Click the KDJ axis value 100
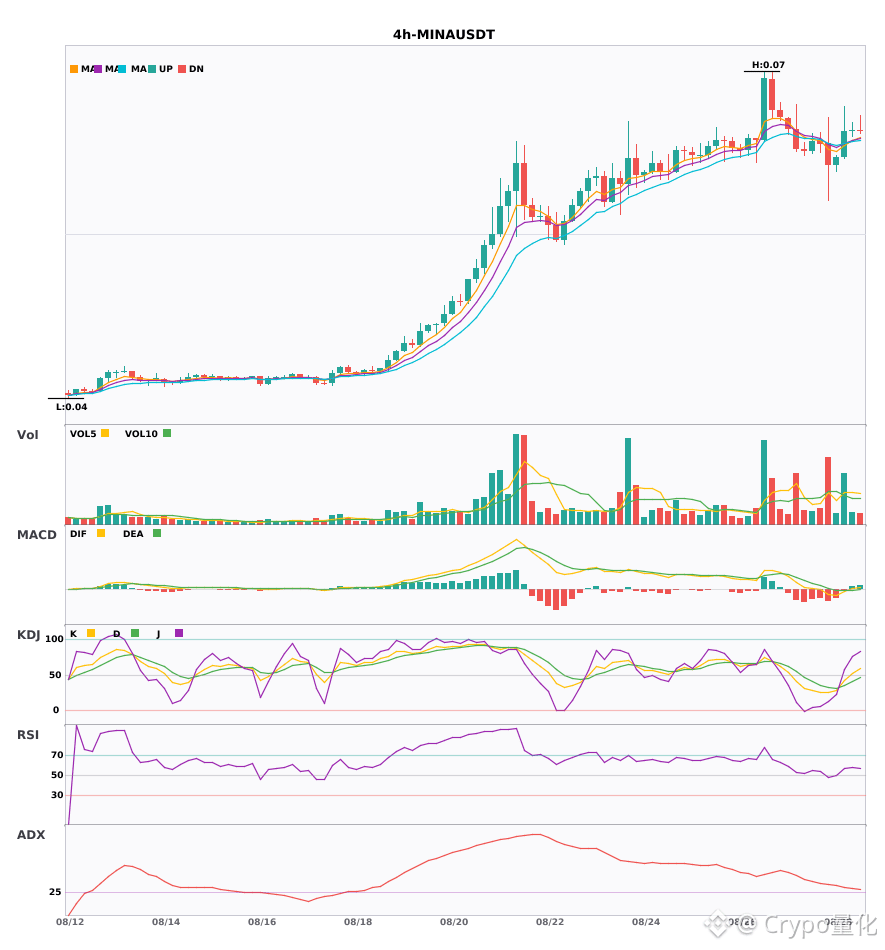Screen dimensions: 885x950 tap(55, 639)
